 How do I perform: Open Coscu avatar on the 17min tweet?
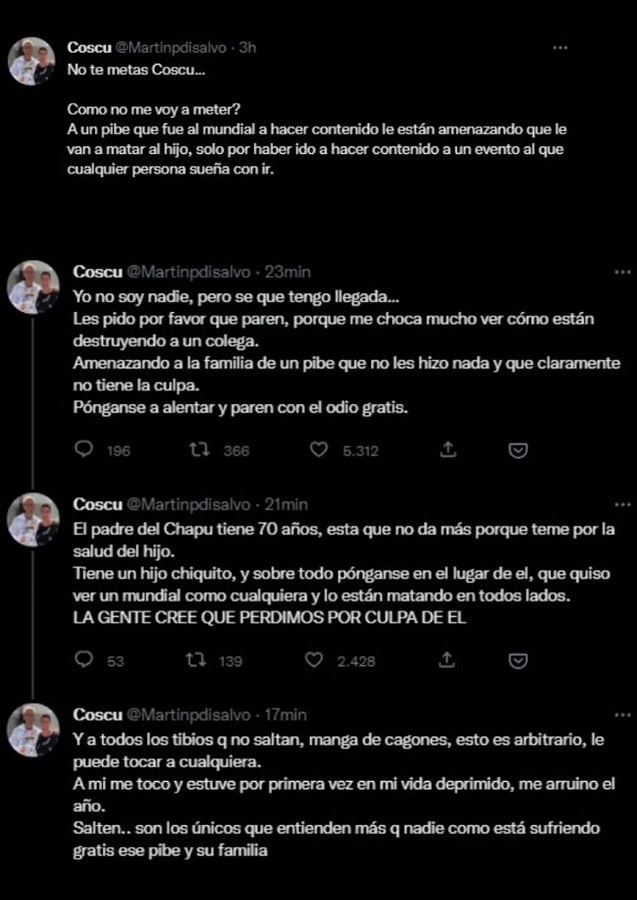(33, 730)
